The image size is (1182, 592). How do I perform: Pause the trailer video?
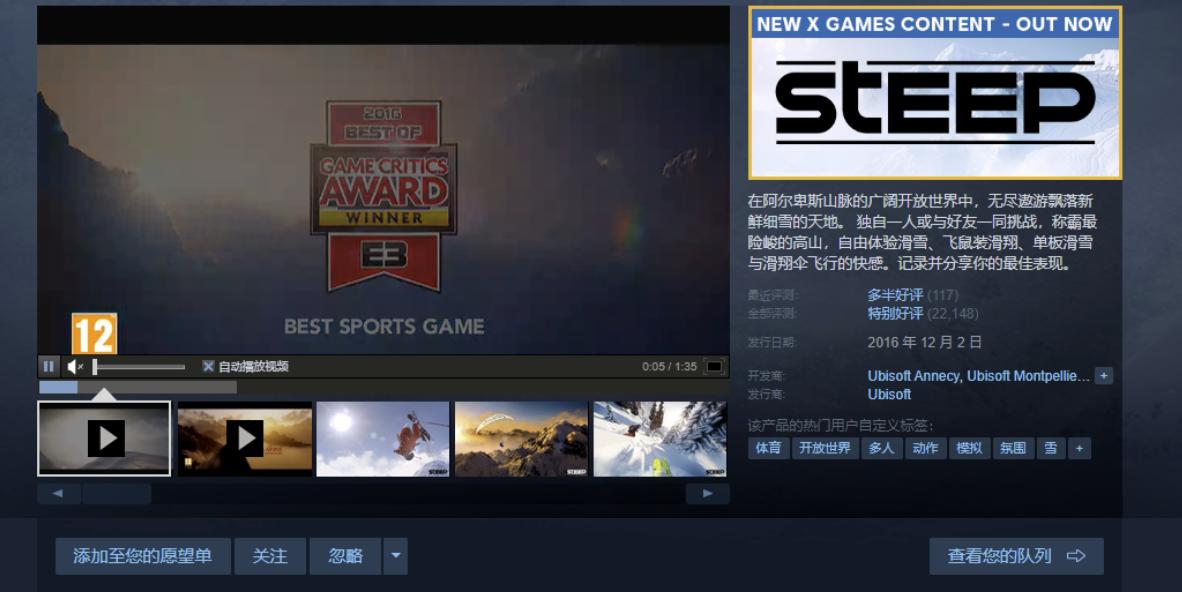click(x=49, y=367)
